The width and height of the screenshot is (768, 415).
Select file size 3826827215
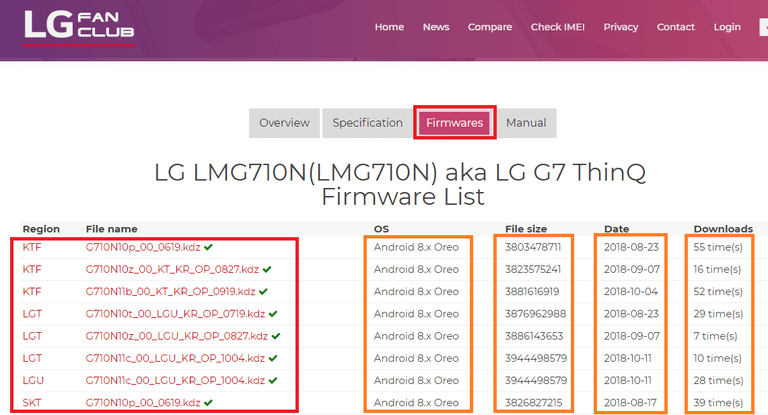(x=533, y=403)
